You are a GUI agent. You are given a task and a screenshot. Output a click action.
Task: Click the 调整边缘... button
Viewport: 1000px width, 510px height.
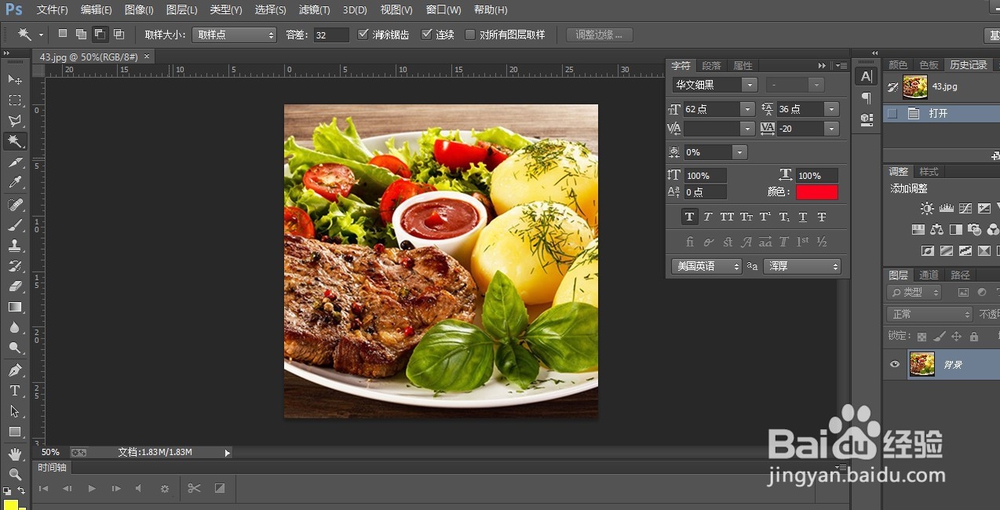[x=599, y=35]
